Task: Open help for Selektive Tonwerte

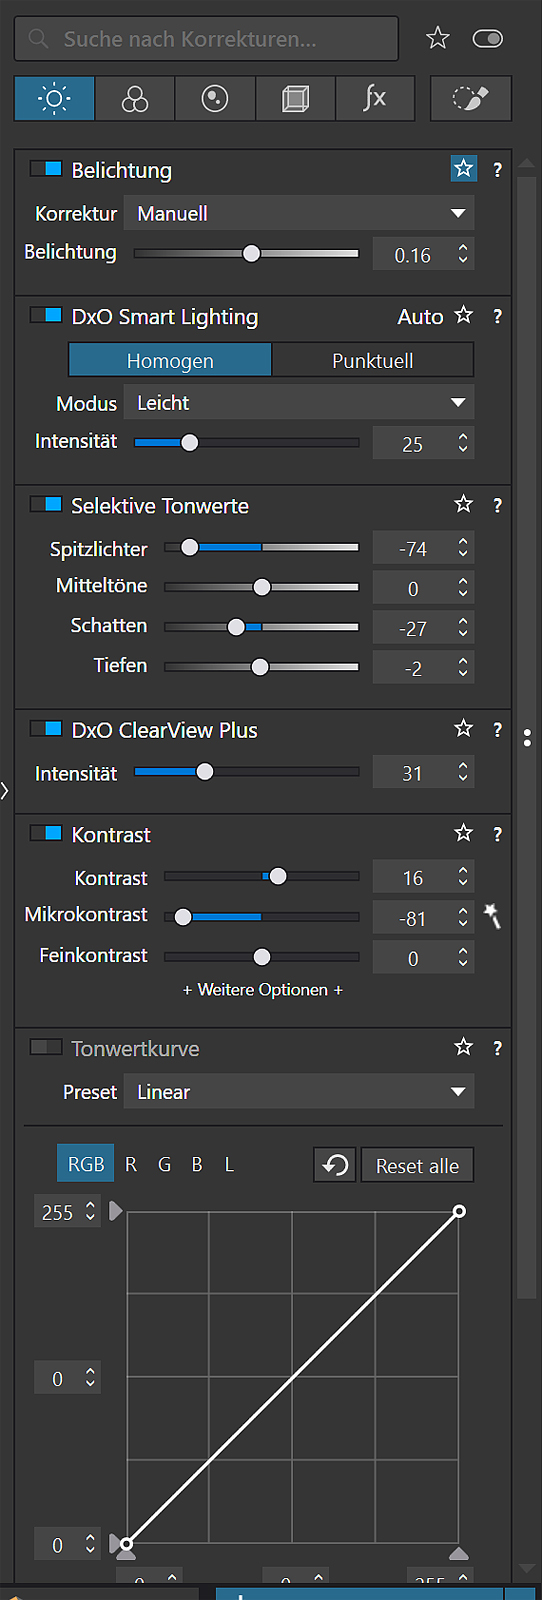Action: (x=497, y=505)
